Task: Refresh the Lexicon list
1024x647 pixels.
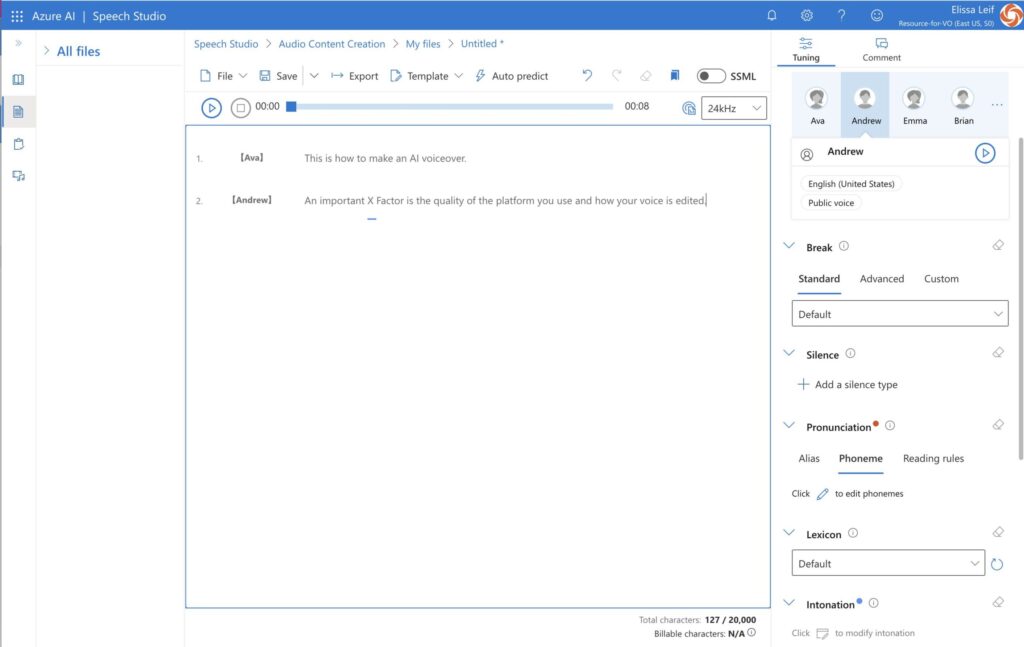Action: tap(997, 564)
